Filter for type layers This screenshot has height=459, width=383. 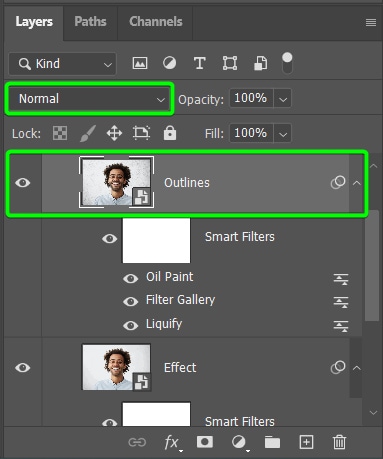pyautogui.click(x=200, y=63)
